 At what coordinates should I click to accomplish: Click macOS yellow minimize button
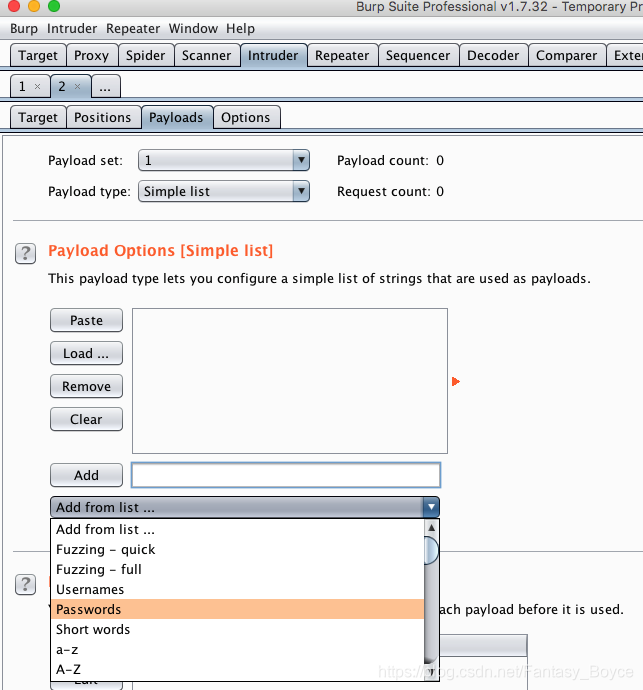[34, 5]
